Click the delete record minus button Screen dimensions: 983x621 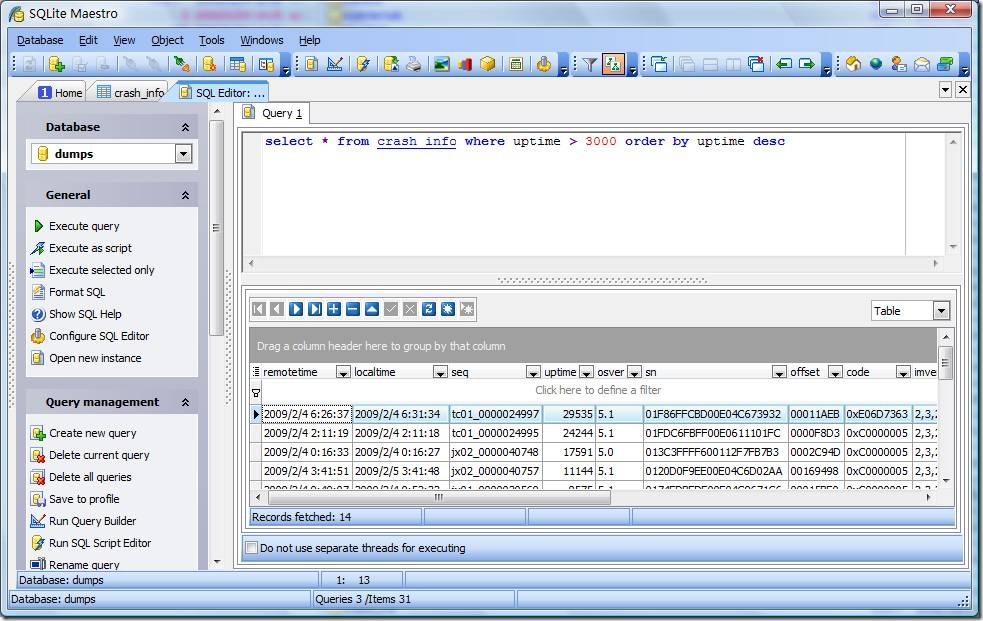[x=353, y=309]
